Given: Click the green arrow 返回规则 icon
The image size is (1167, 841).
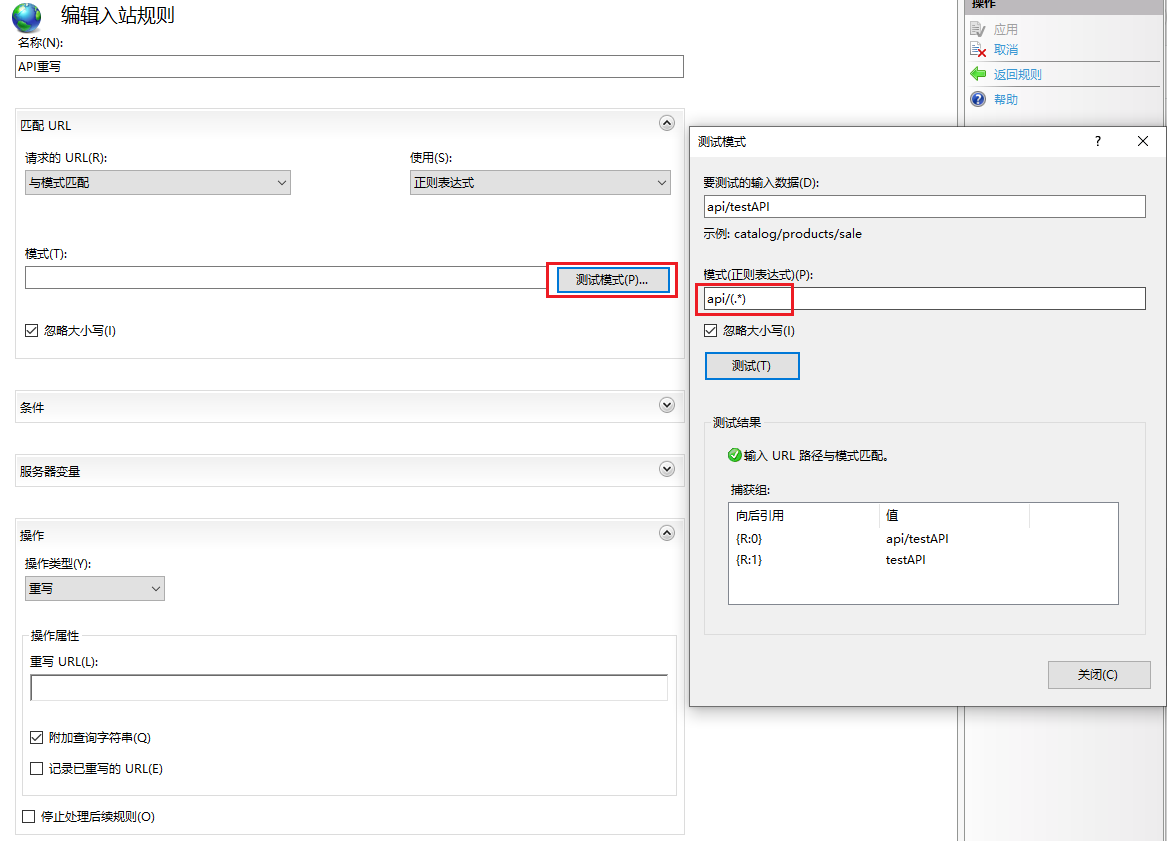Looking at the screenshot, I should tap(978, 74).
